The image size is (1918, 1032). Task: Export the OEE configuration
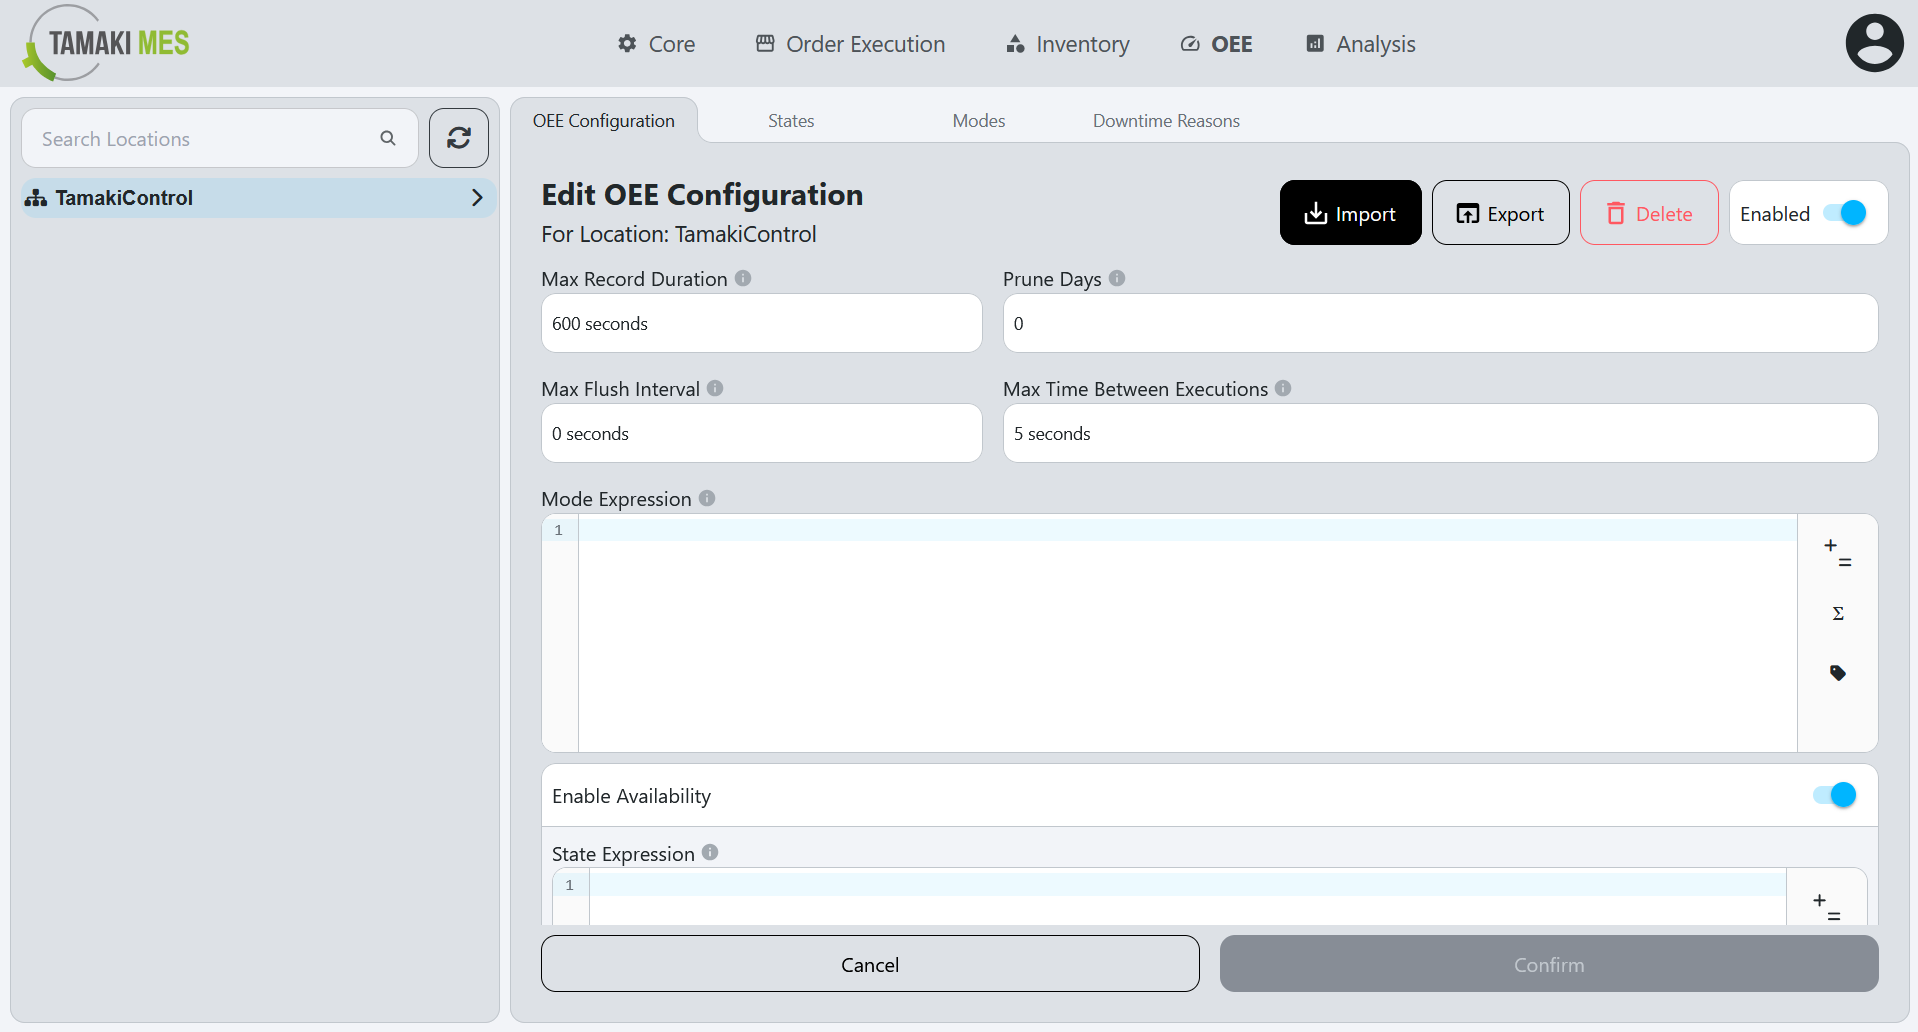tap(1500, 213)
